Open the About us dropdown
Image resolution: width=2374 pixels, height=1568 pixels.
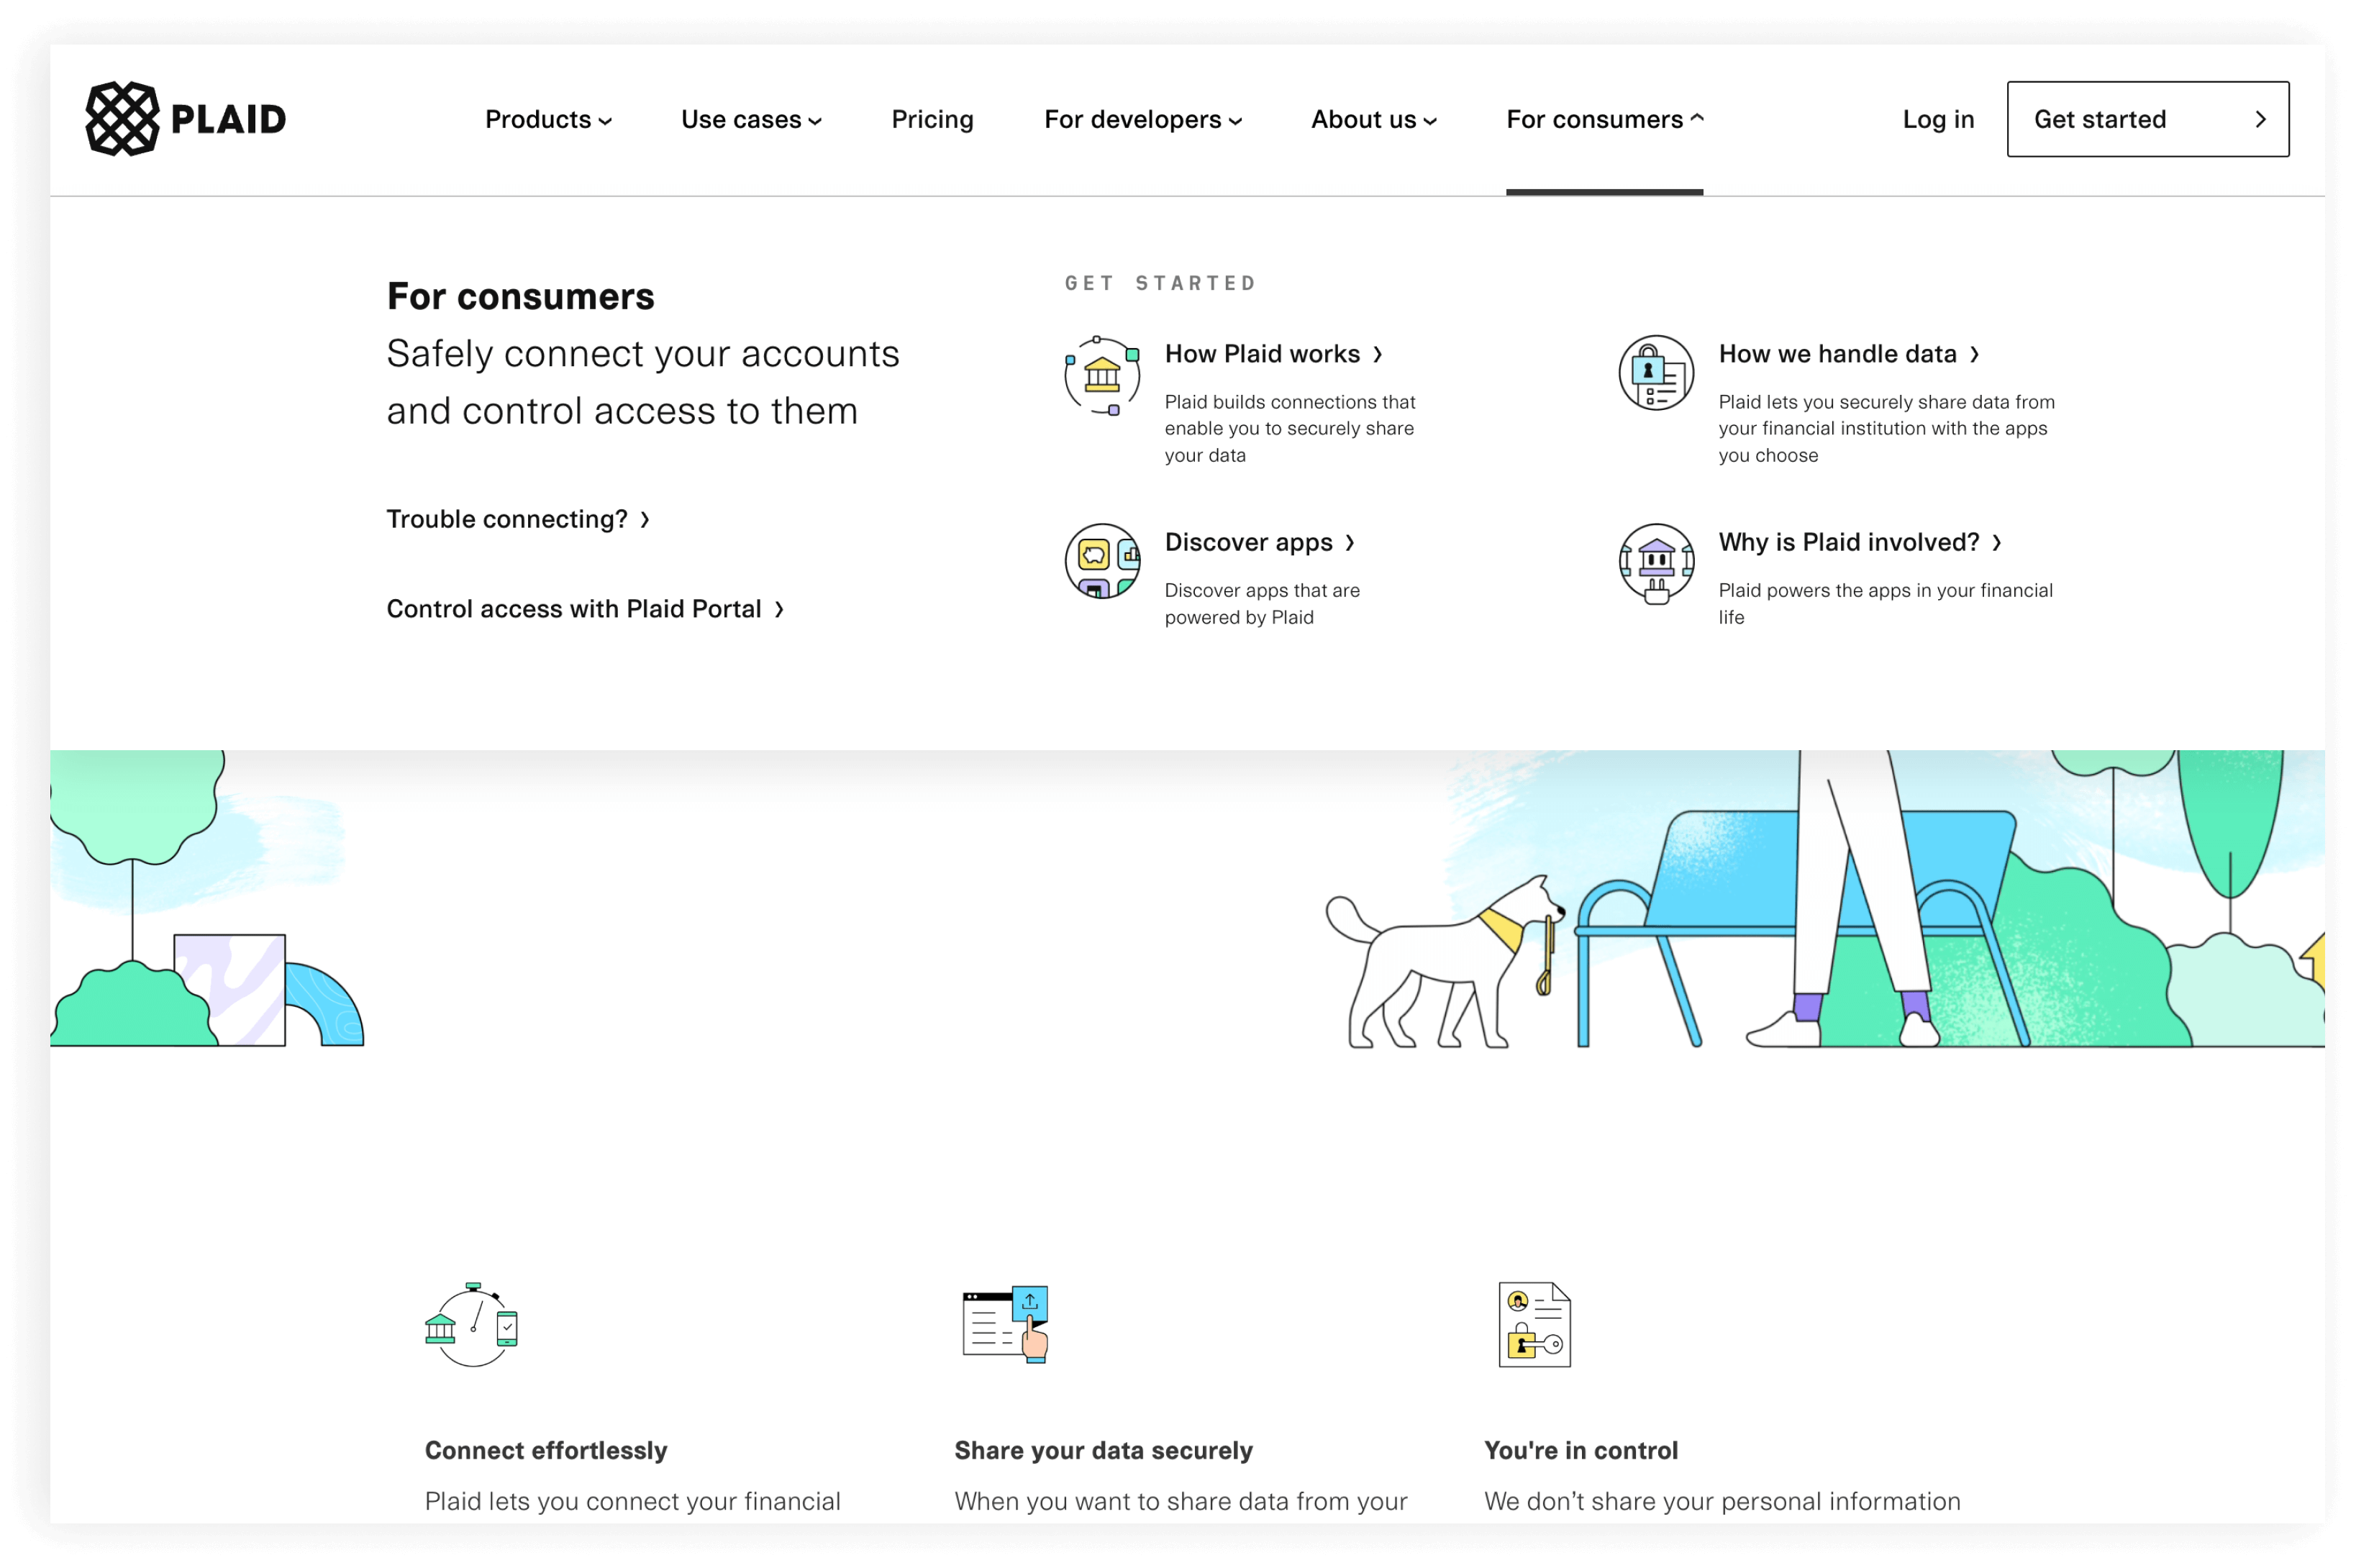(x=1373, y=120)
